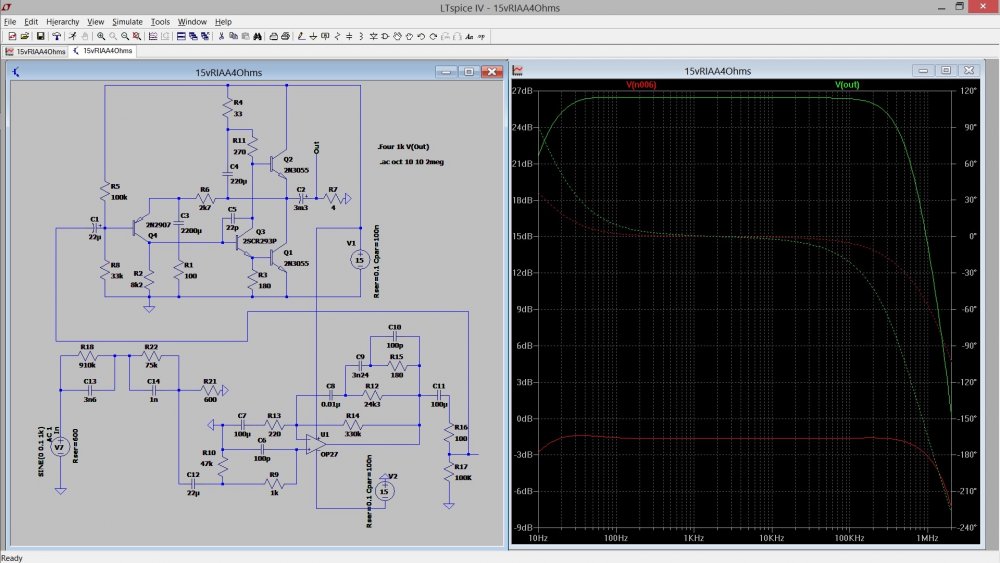Select the Draw Wire pencil tool

tap(300, 36)
